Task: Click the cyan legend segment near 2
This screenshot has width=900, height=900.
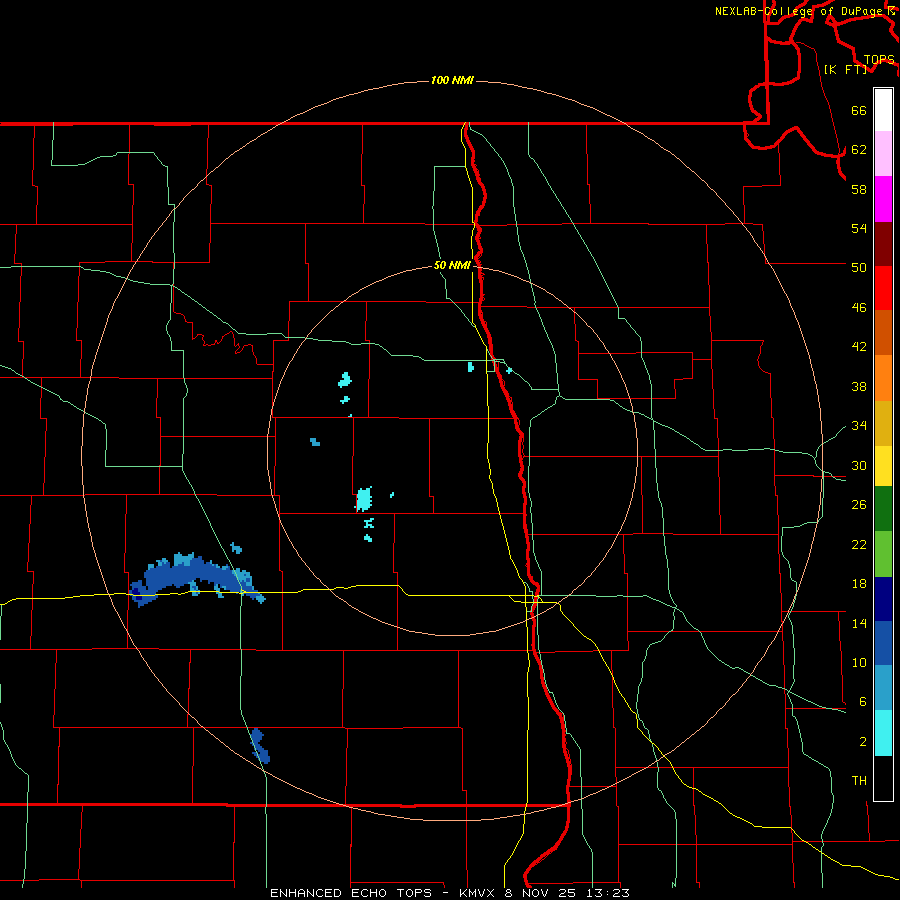Action: point(883,733)
